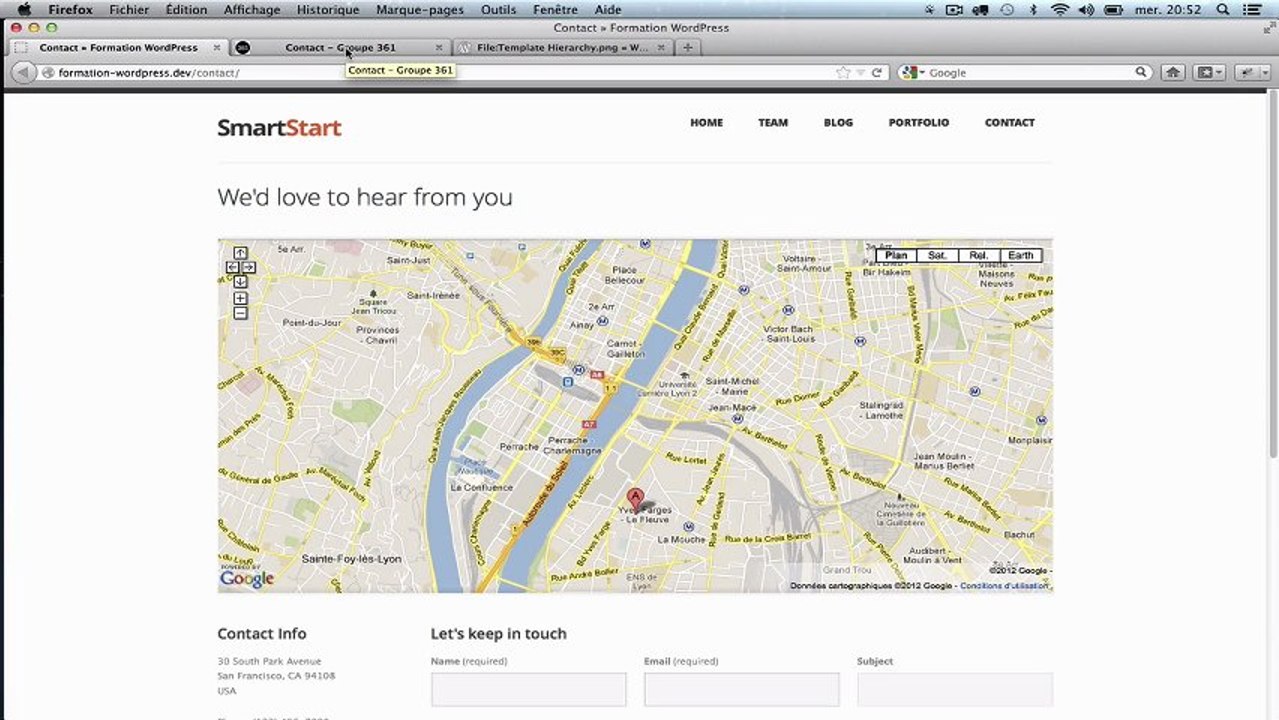Click the battery status icon

click(1113, 9)
